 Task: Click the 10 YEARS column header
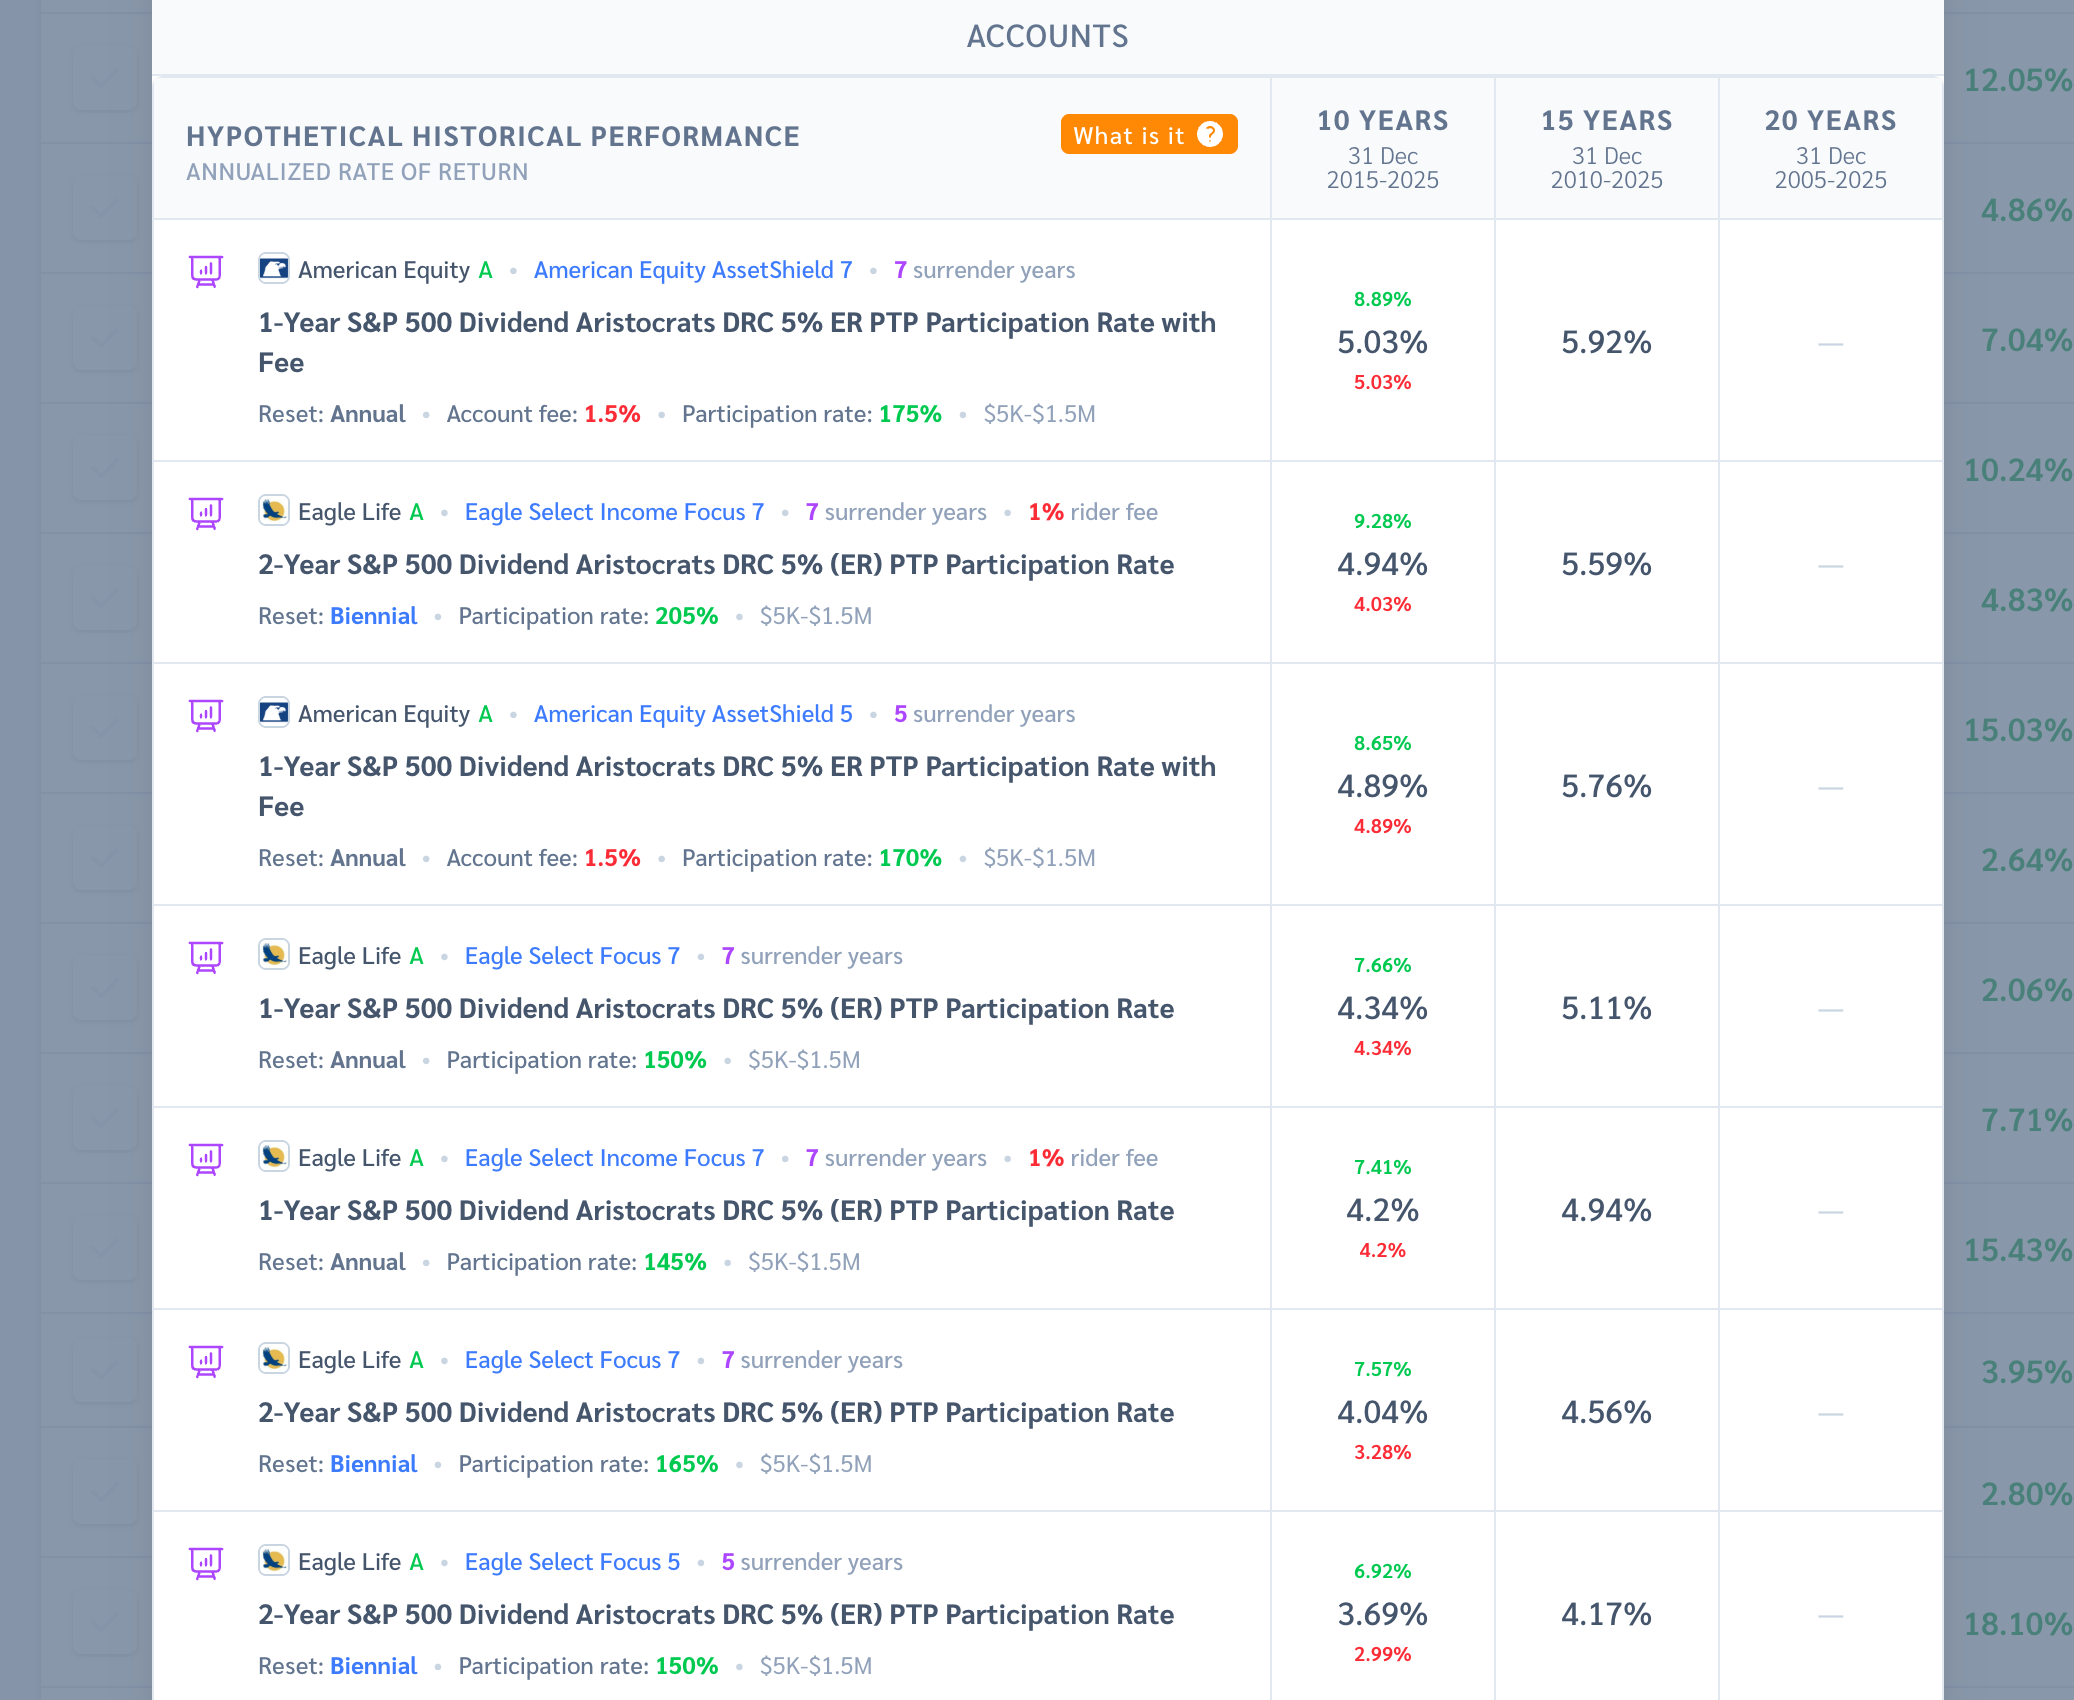[x=1383, y=149]
